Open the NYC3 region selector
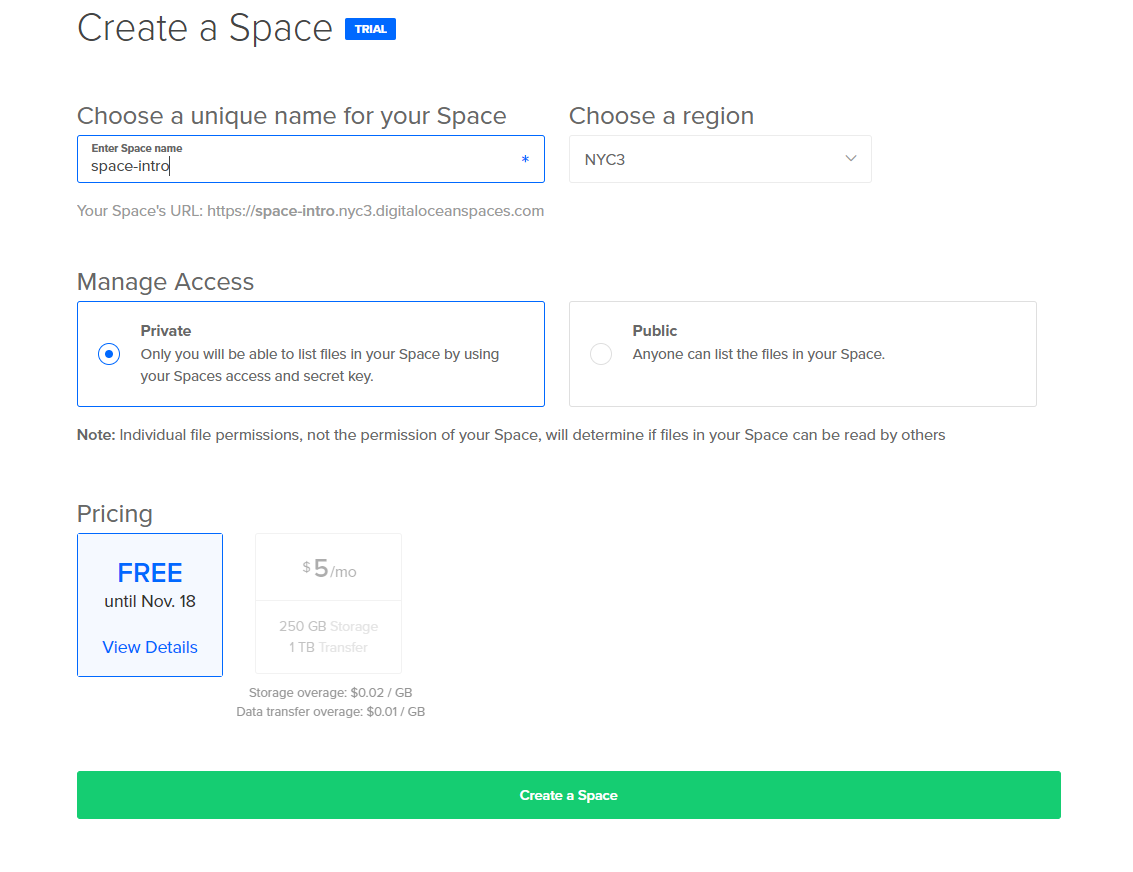This screenshot has height=872, width=1133. coord(719,159)
